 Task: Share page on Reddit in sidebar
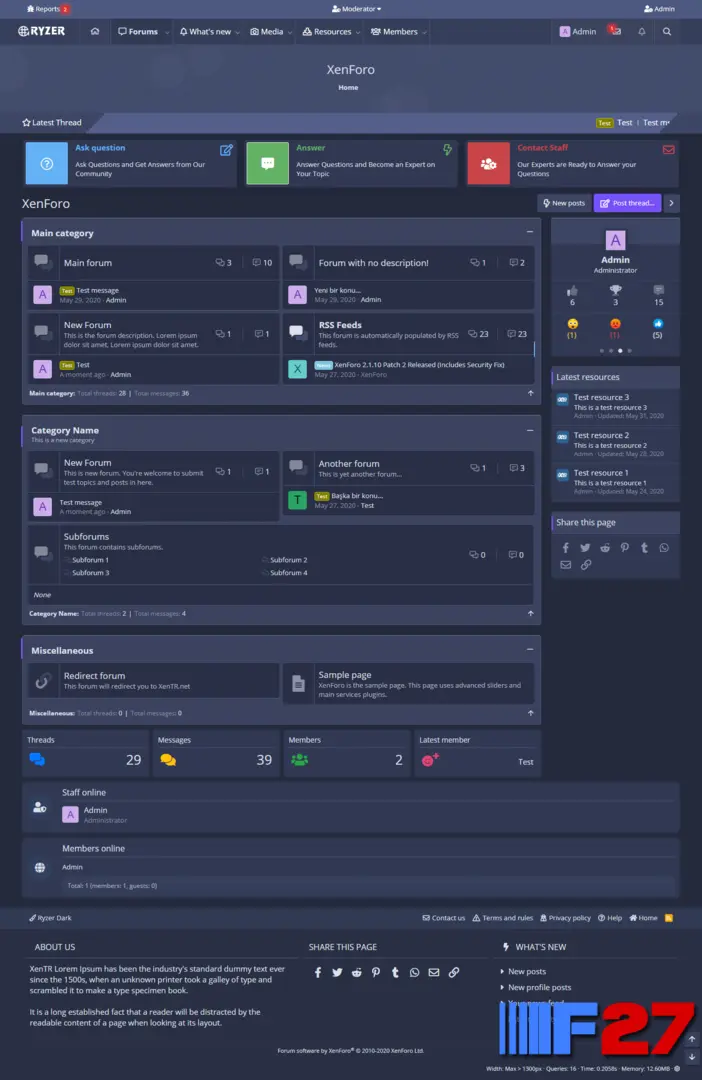pyautogui.click(x=605, y=548)
